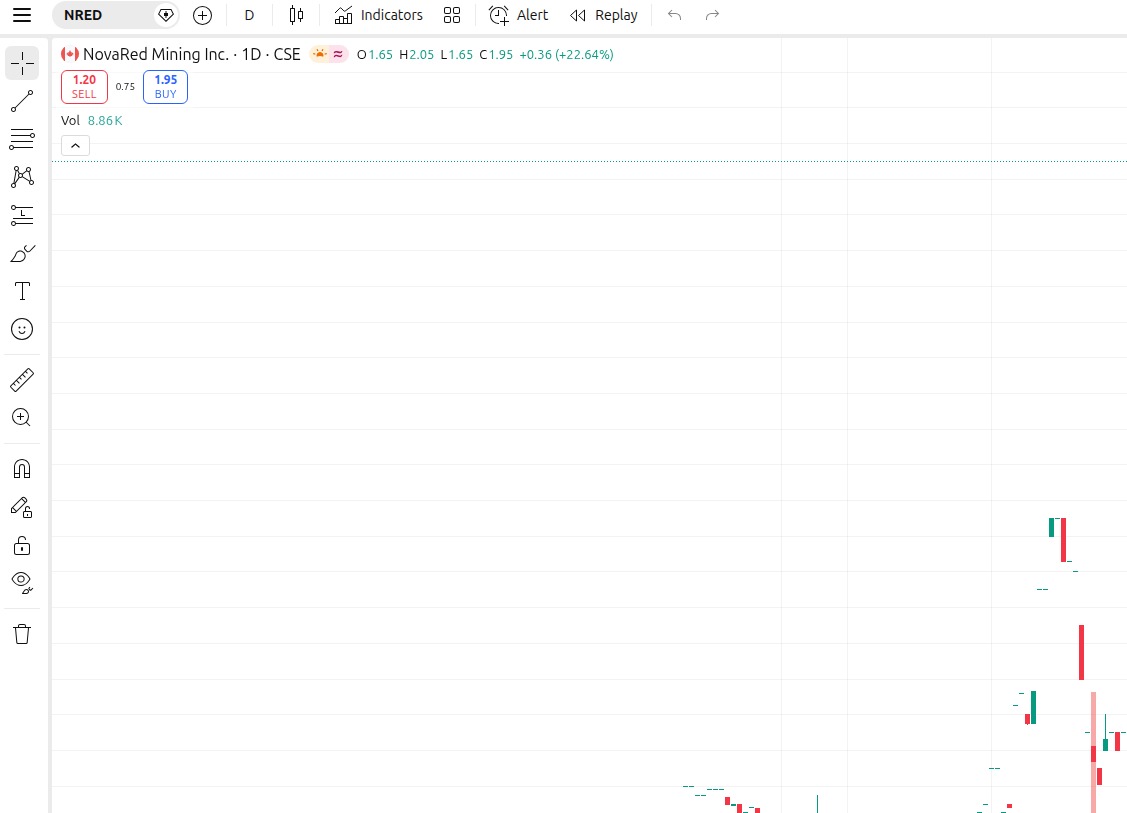
Task: Select the trend line drawing tool
Action: point(22,100)
